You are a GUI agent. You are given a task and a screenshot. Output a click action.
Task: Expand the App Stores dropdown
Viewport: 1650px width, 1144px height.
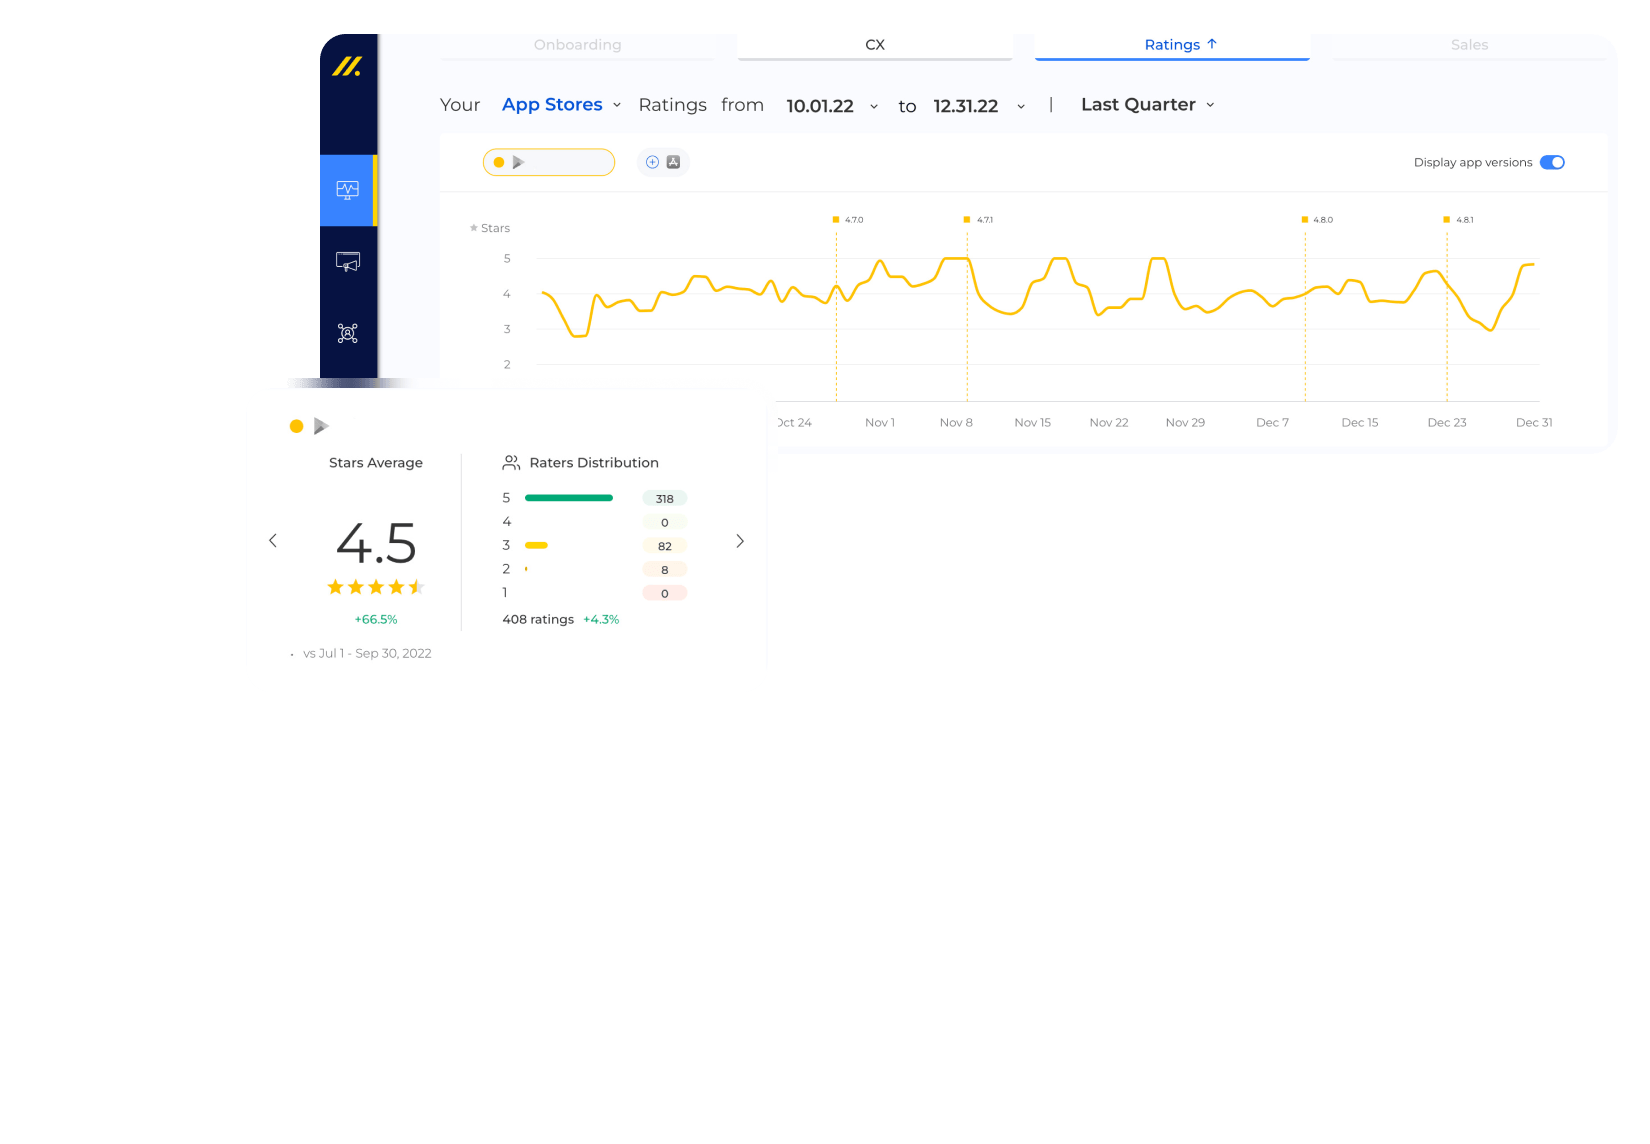coord(562,105)
